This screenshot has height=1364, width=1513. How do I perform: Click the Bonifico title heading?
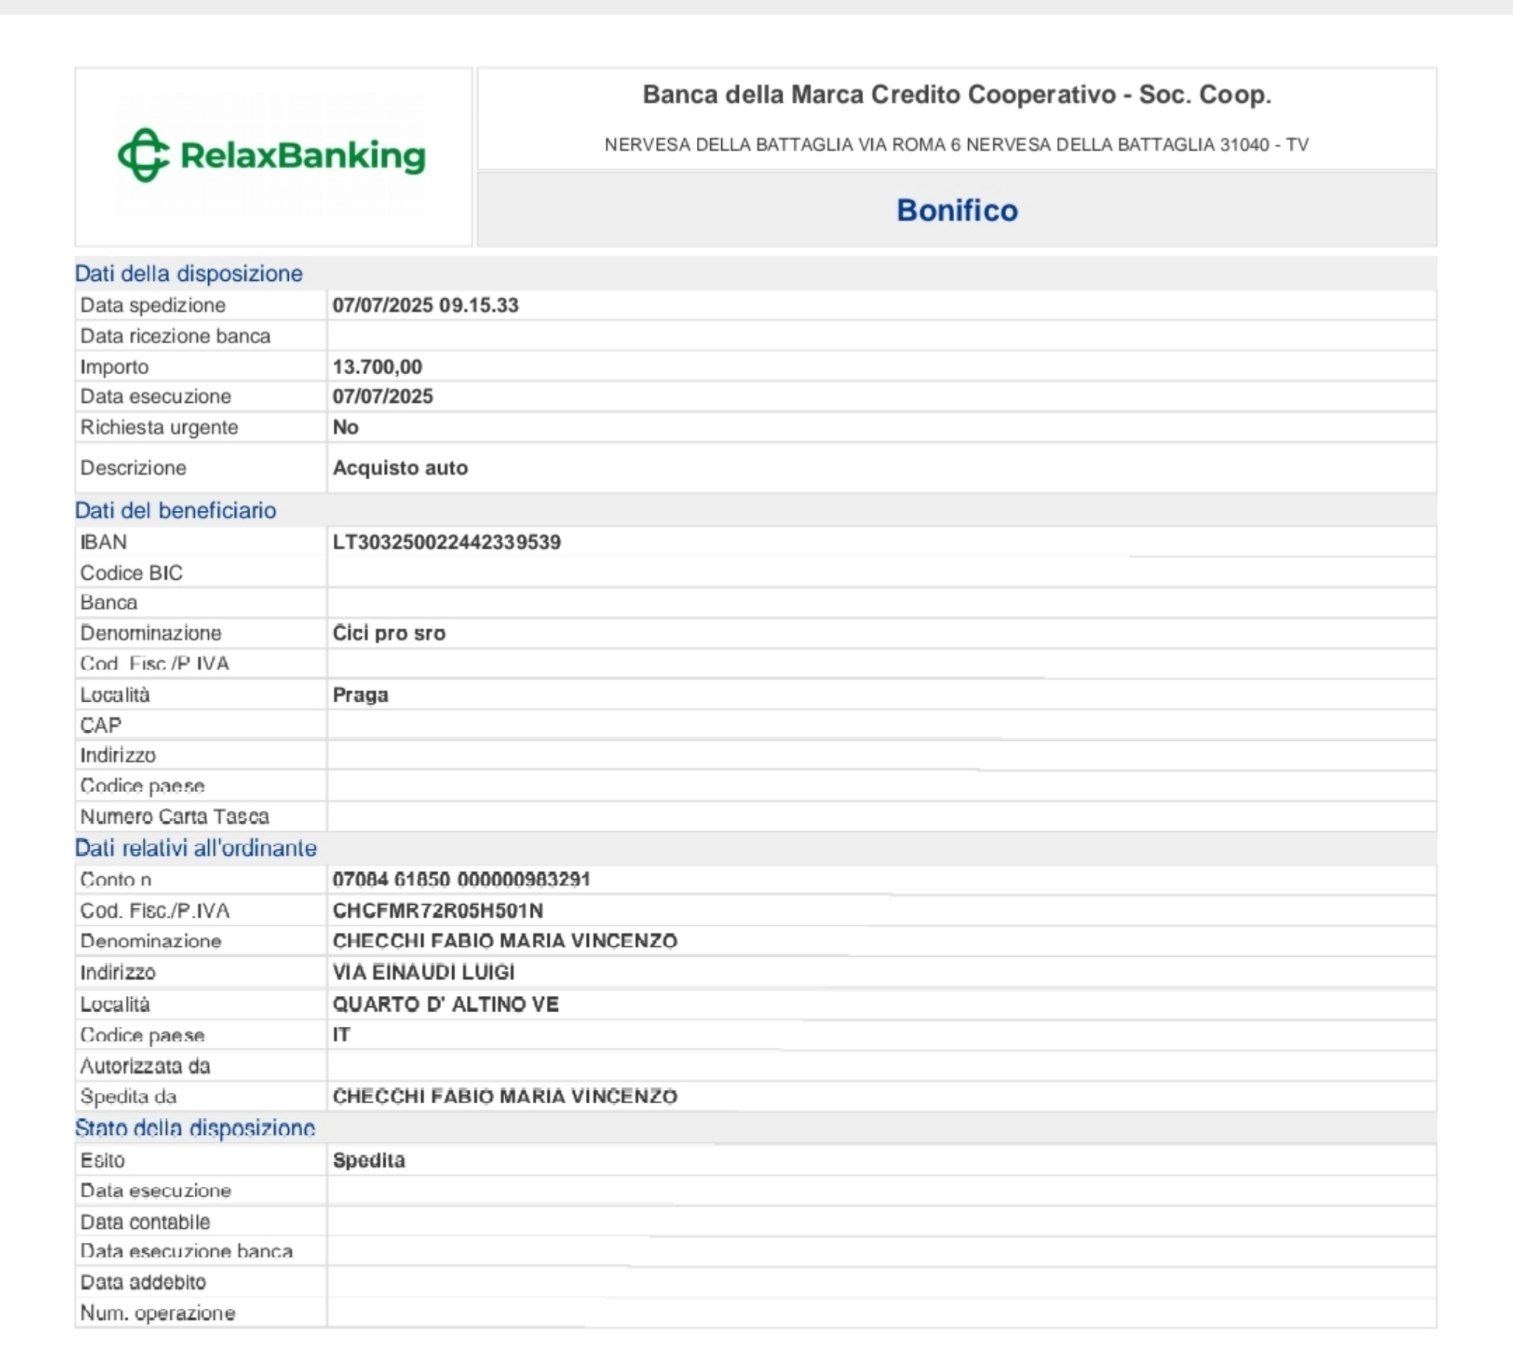coord(956,210)
